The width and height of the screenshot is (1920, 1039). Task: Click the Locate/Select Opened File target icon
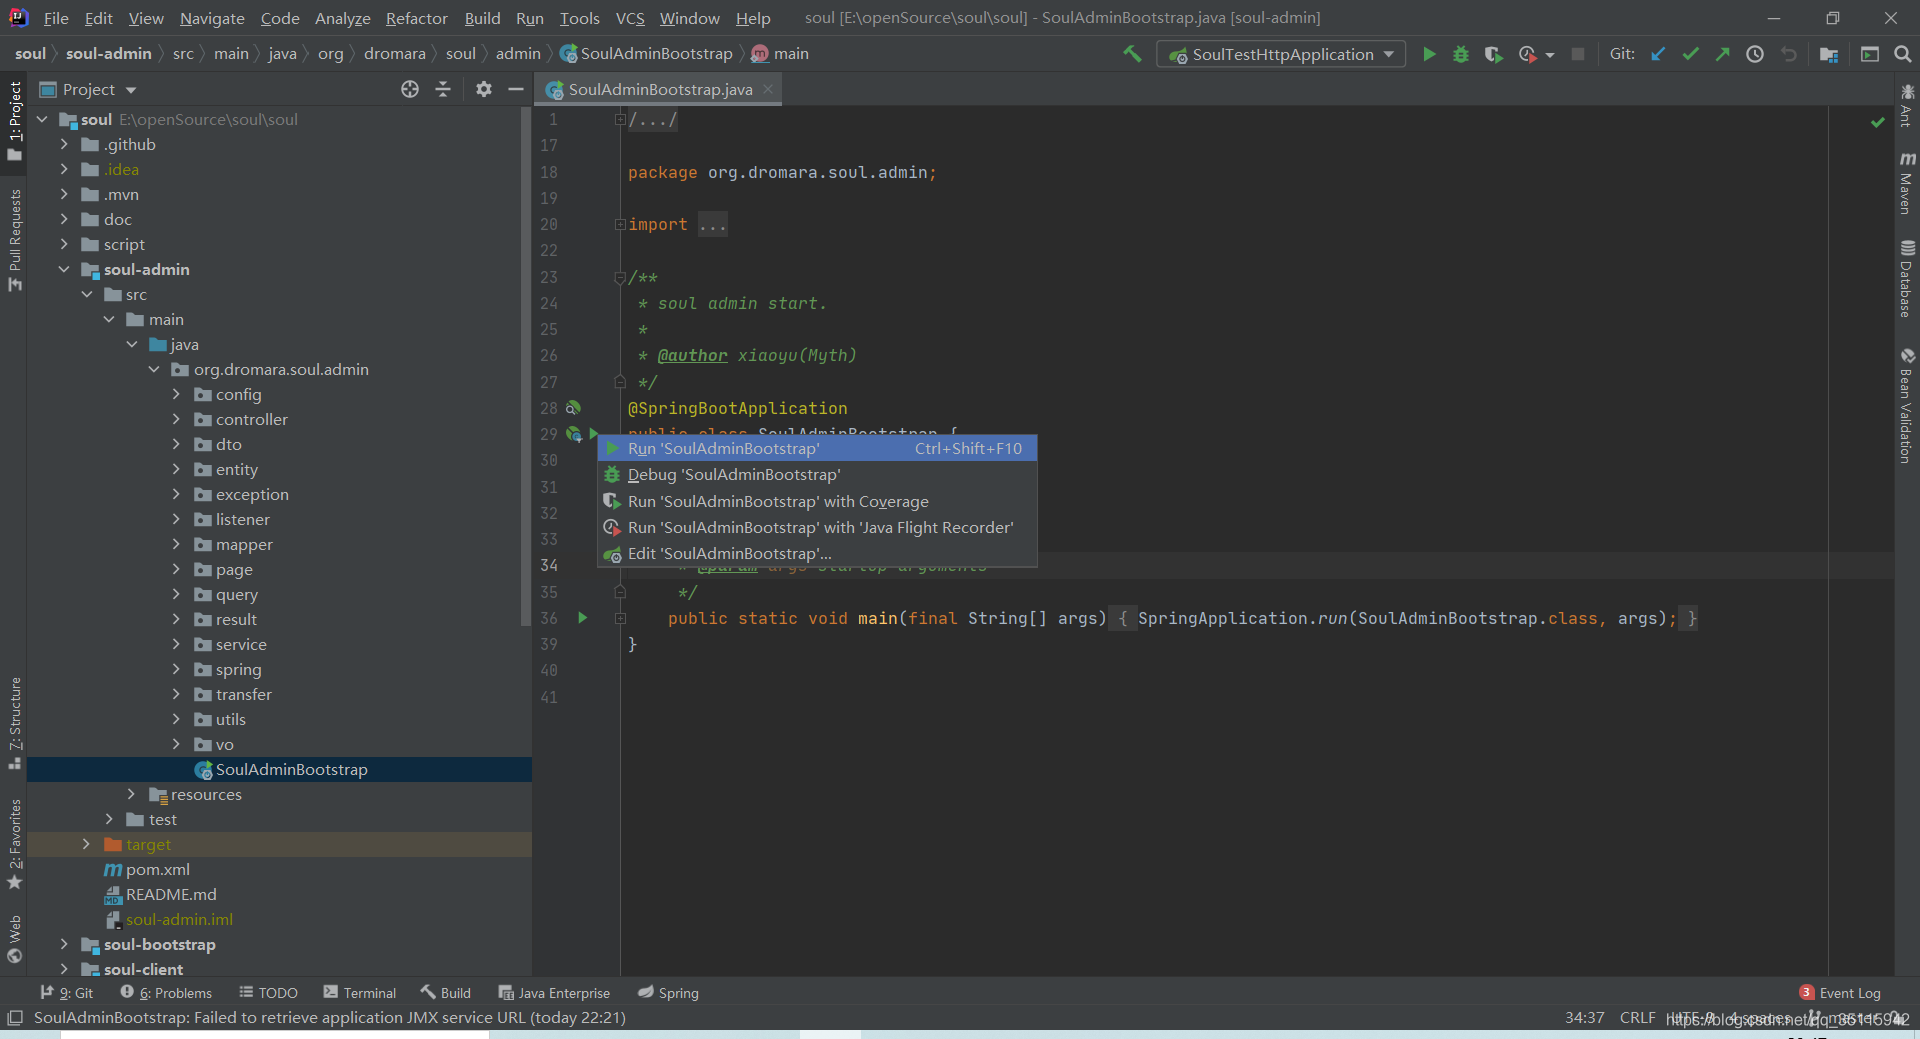pyautogui.click(x=410, y=89)
